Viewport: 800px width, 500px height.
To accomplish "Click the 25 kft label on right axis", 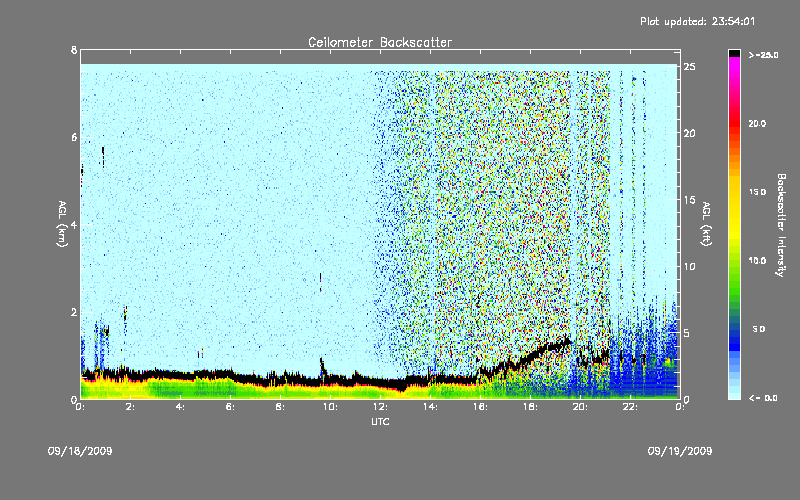I will pos(690,67).
